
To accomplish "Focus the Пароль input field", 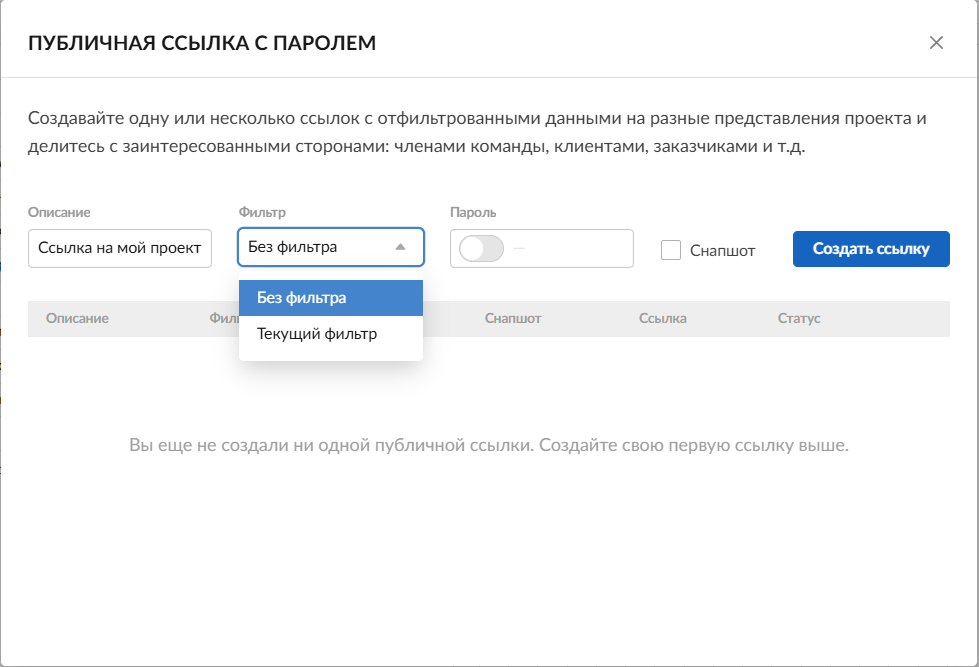I will tap(560, 248).
